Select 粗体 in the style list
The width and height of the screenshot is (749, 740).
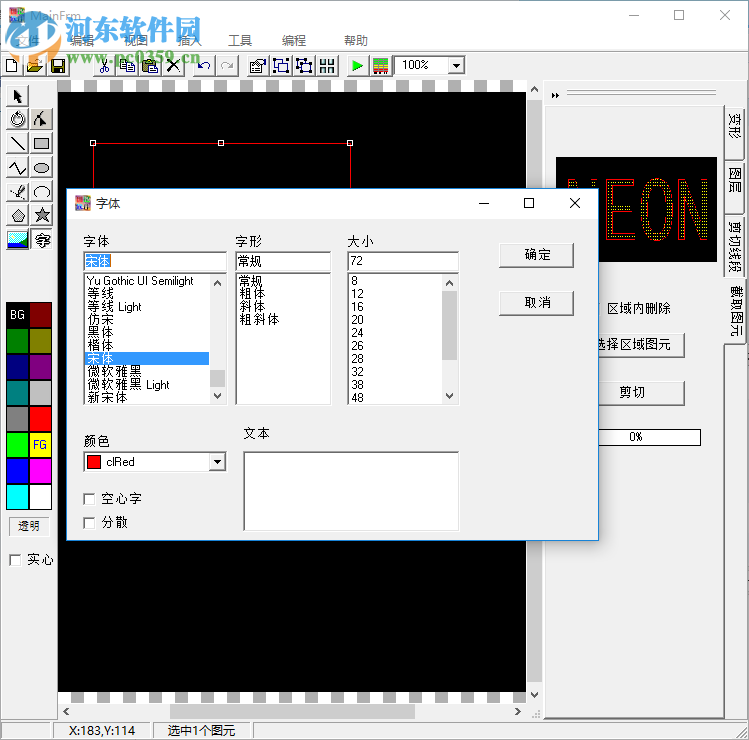(x=283, y=293)
